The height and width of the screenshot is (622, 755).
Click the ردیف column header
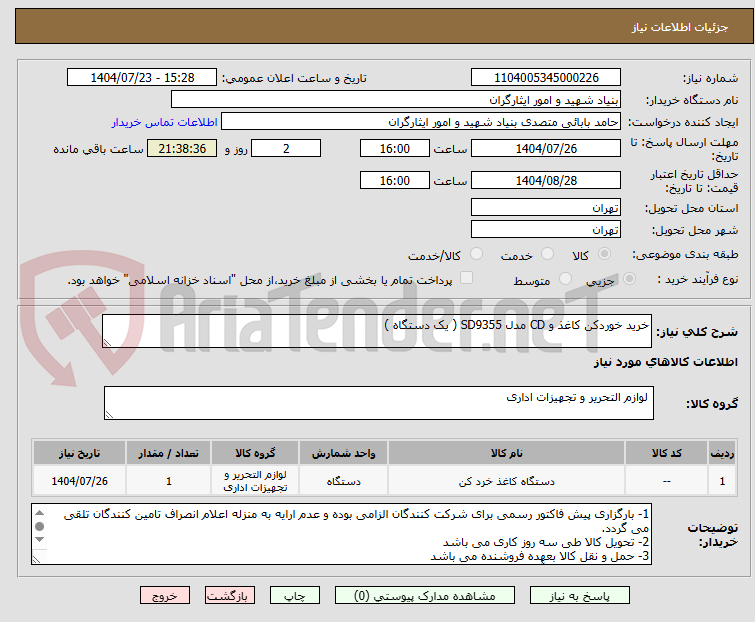[722, 453]
